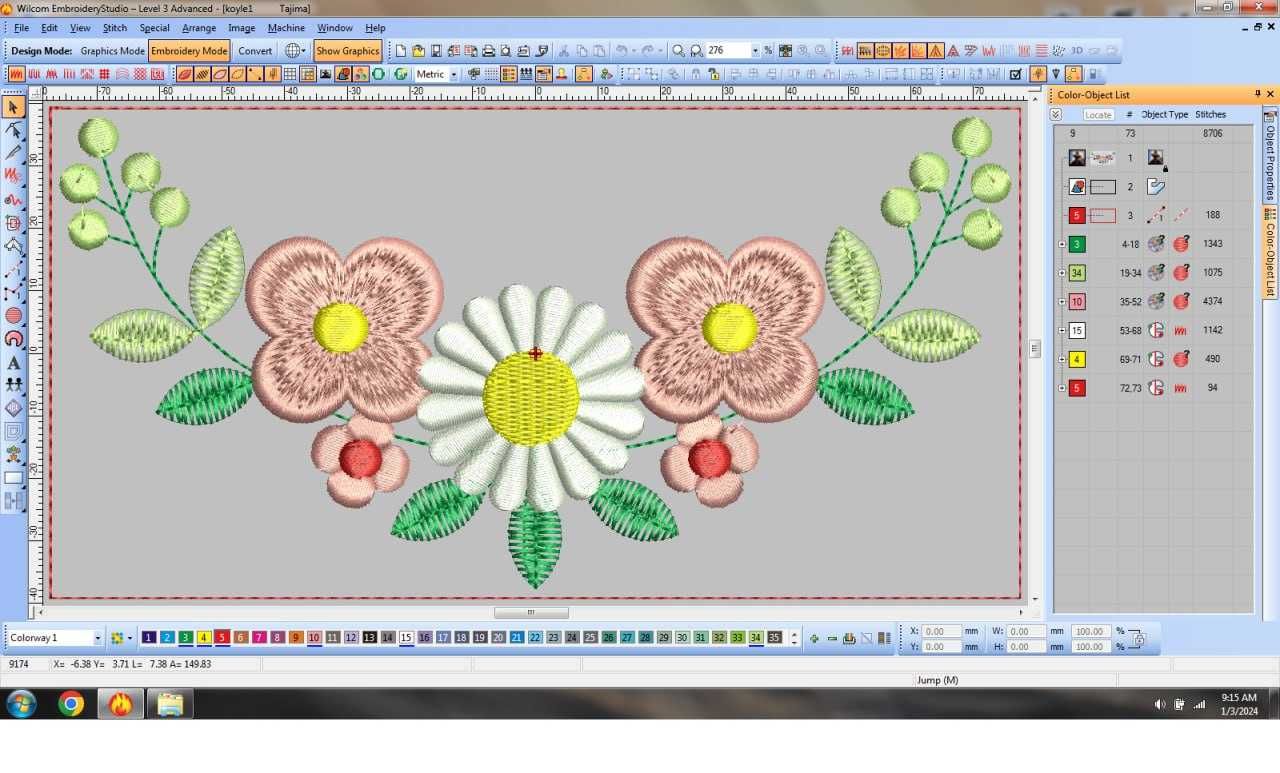Select white color swatch 15 in palette
This screenshot has height=773, width=1280.
click(406, 638)
